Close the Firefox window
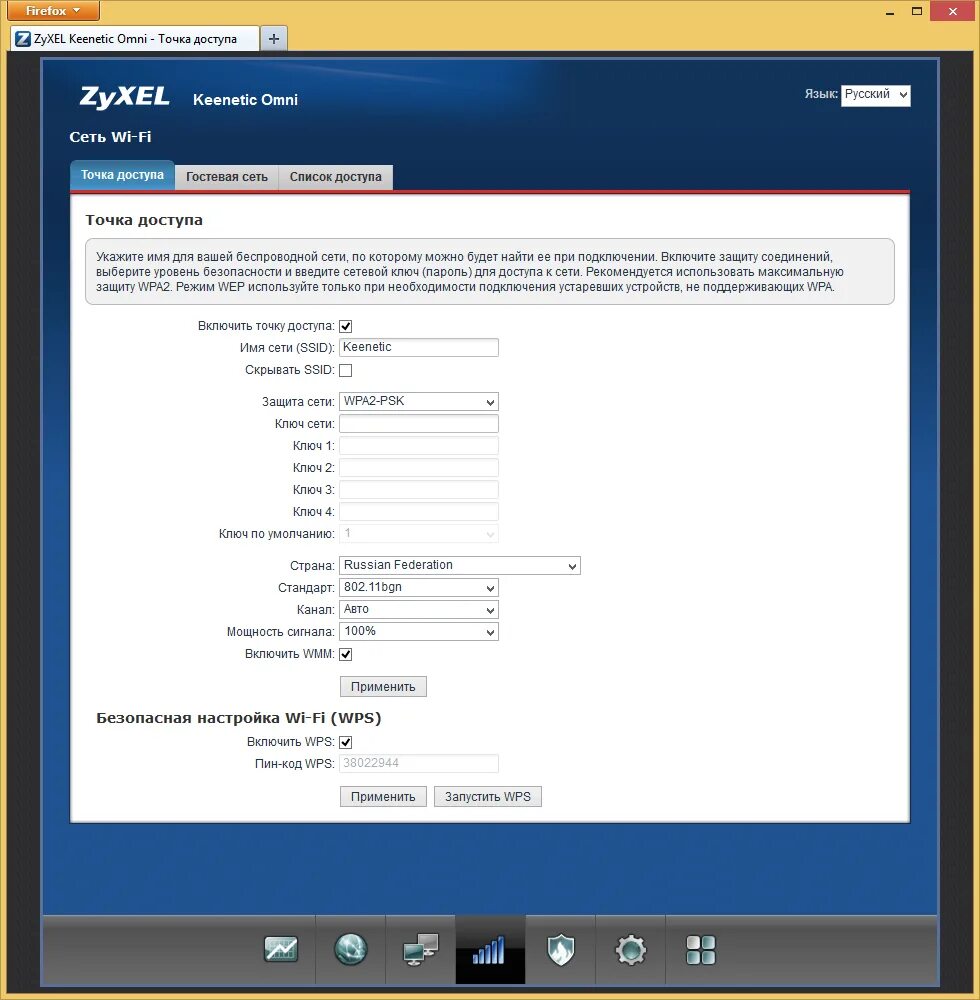Viewport: 980px width, 1000px height. [x=953, y=11]
